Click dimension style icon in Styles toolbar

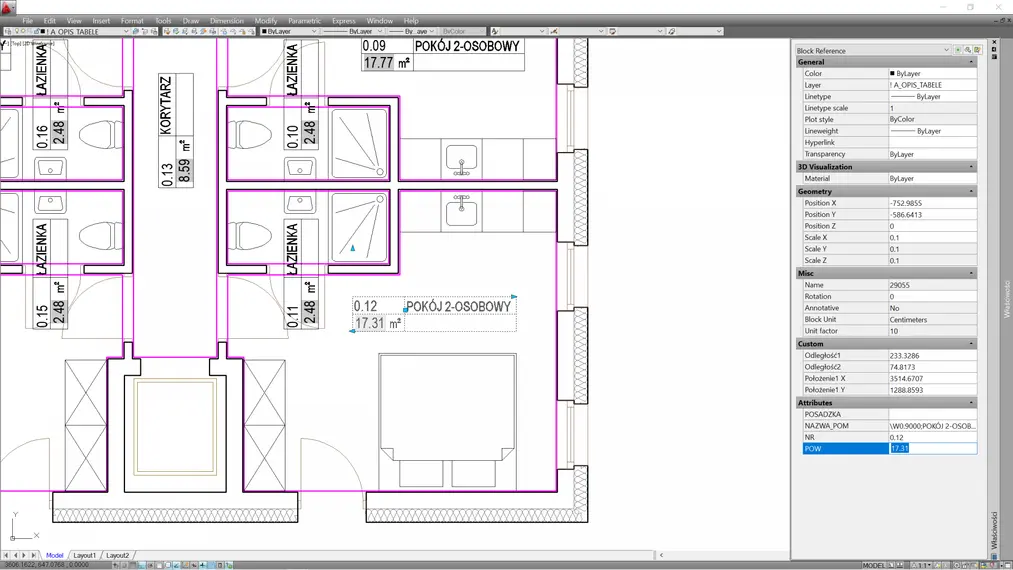554,31
